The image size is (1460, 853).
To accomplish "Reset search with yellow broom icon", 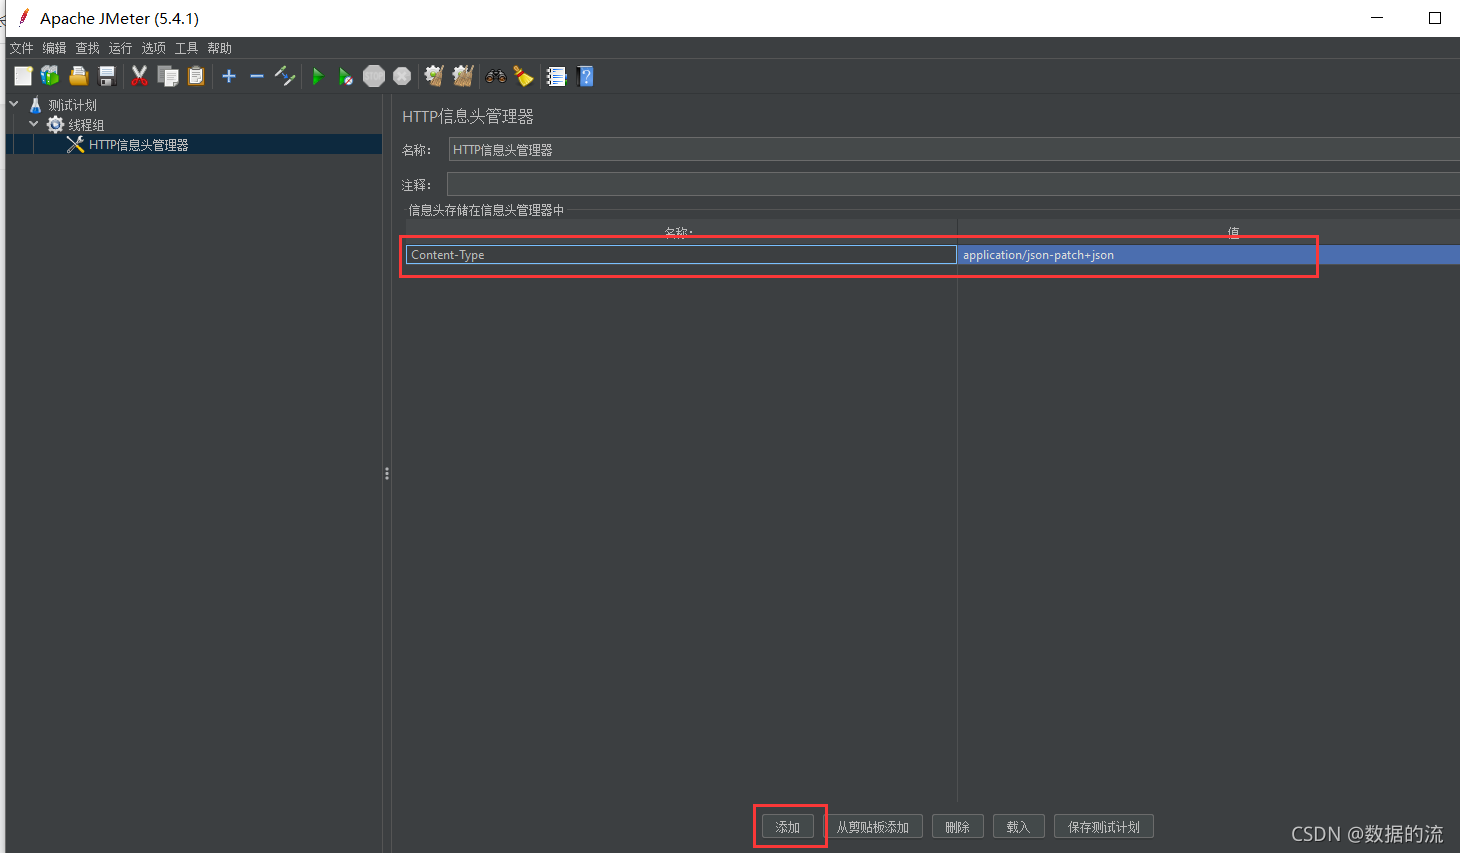I will point(523,76).
